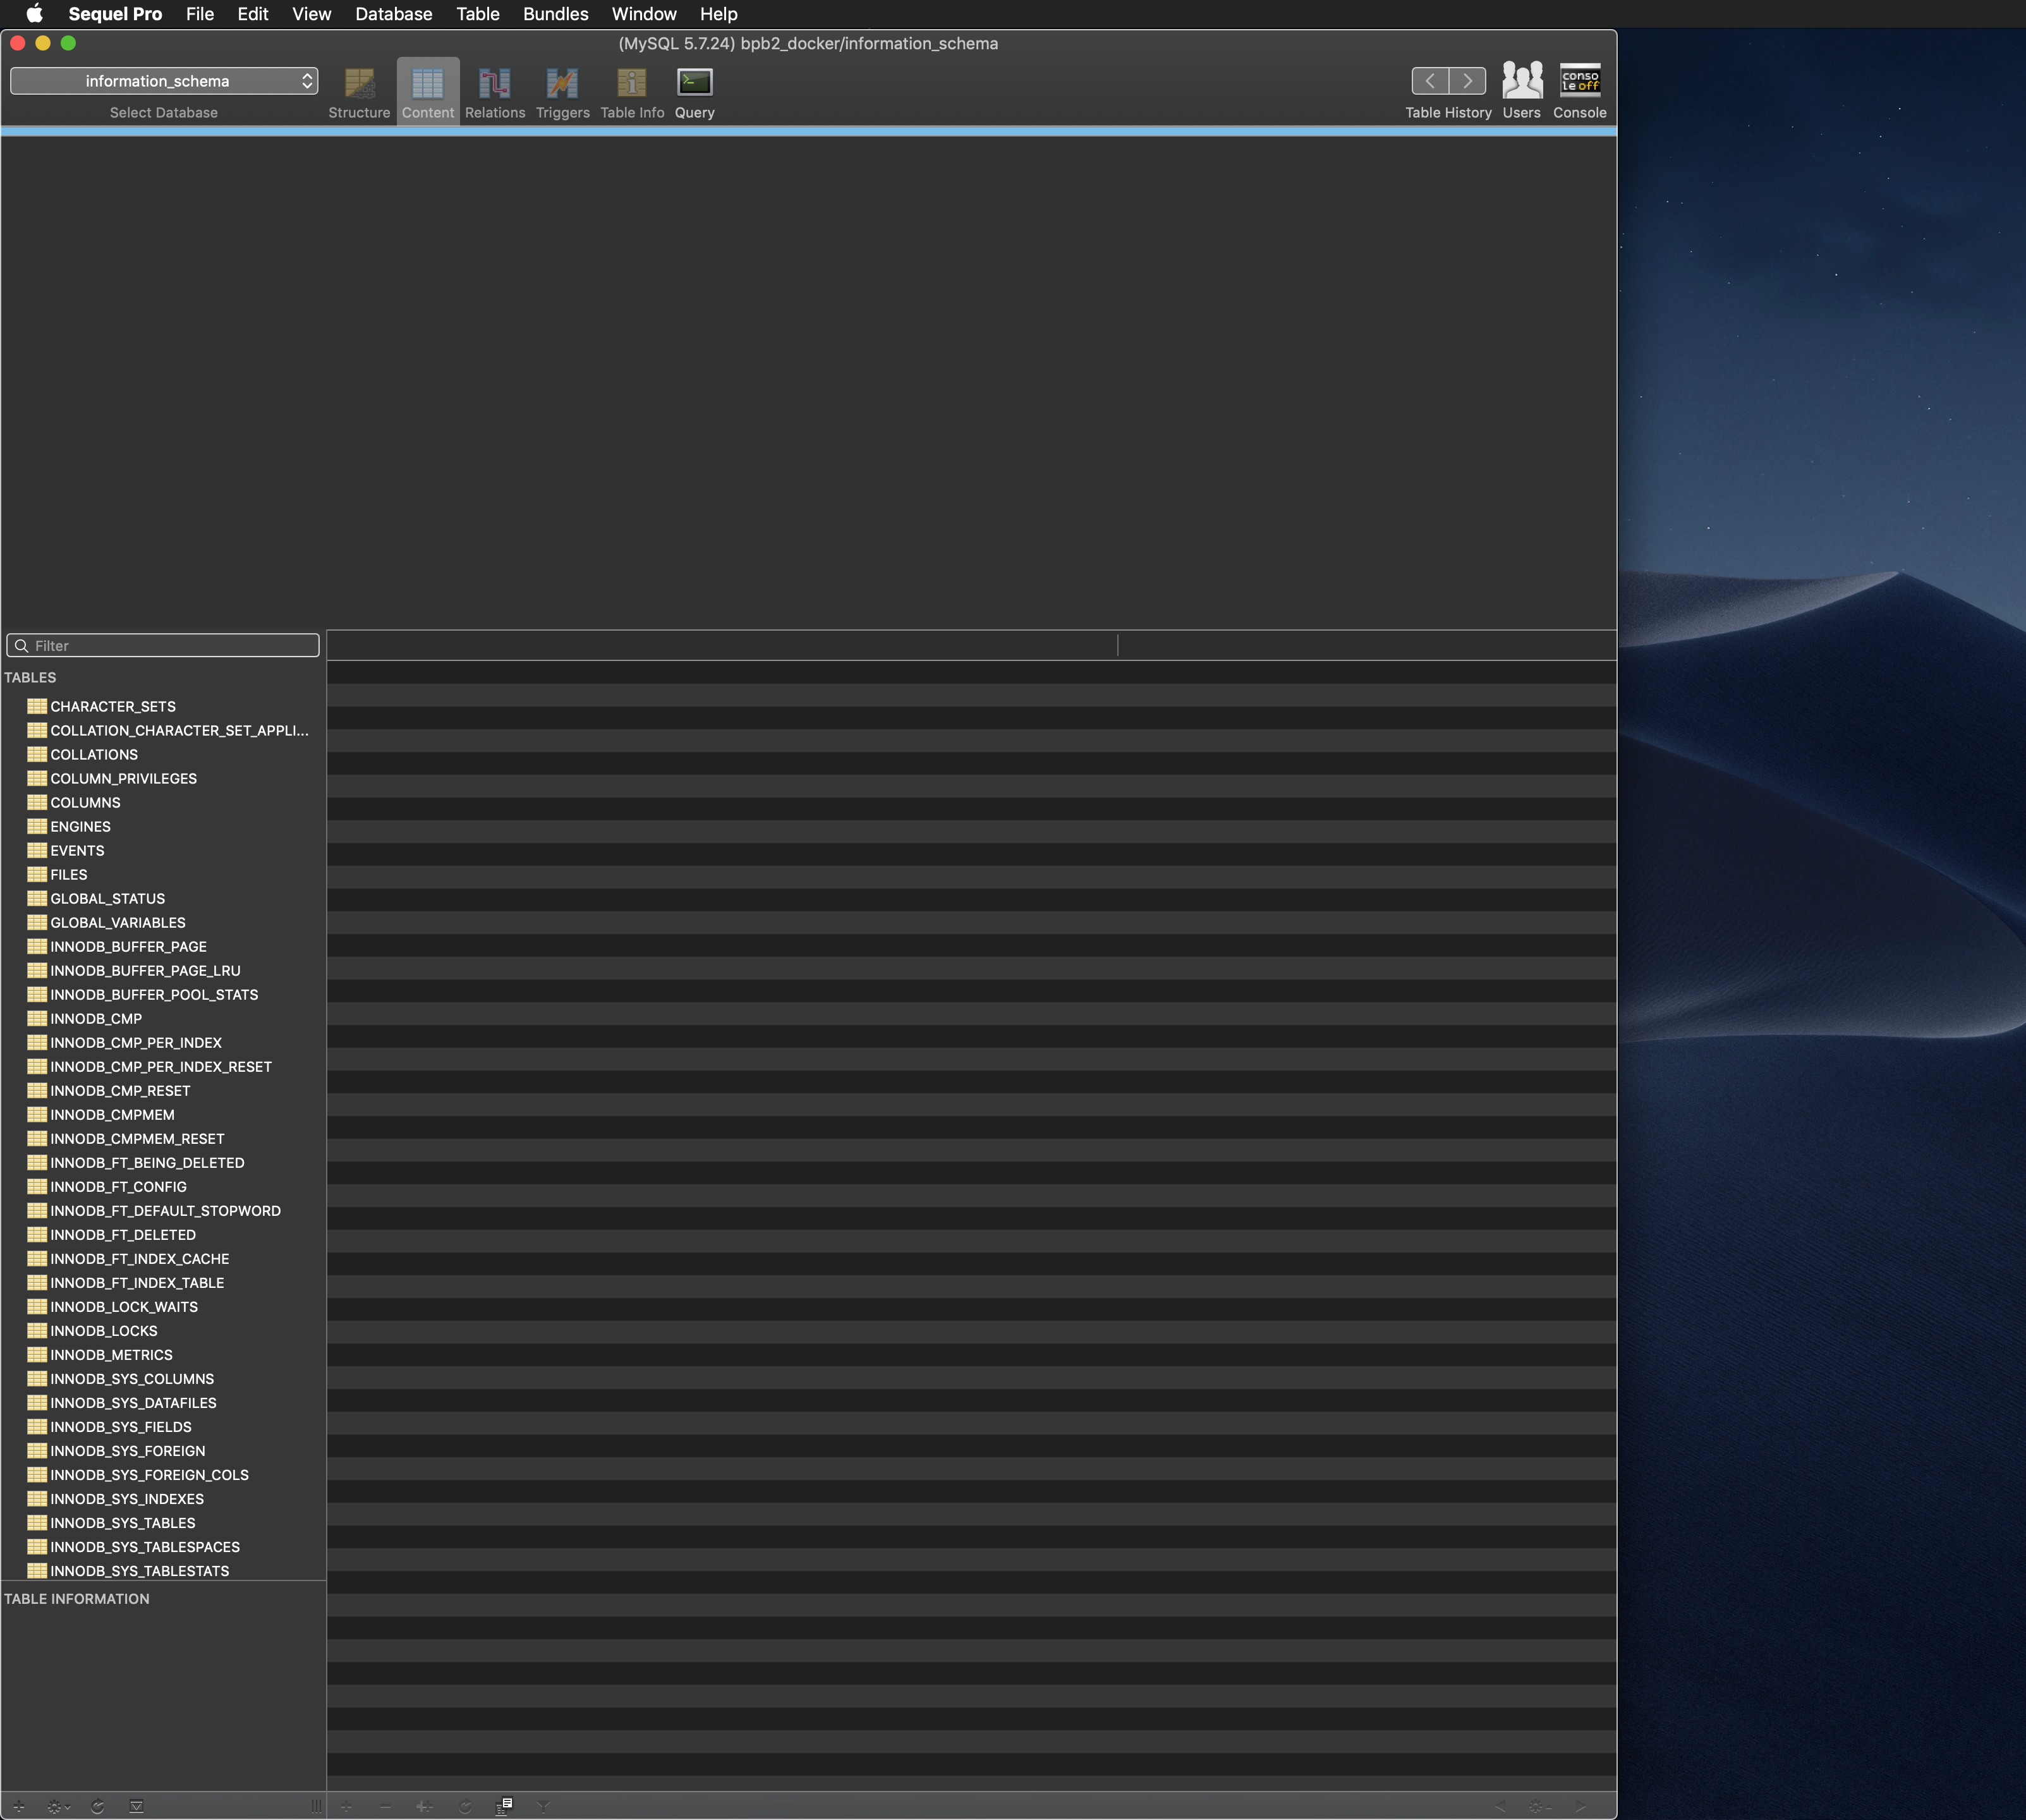Open the Select Database dropdown
Viewport: 2026px width, 1820px height.
pyautogui.click(x=164, y=81)
